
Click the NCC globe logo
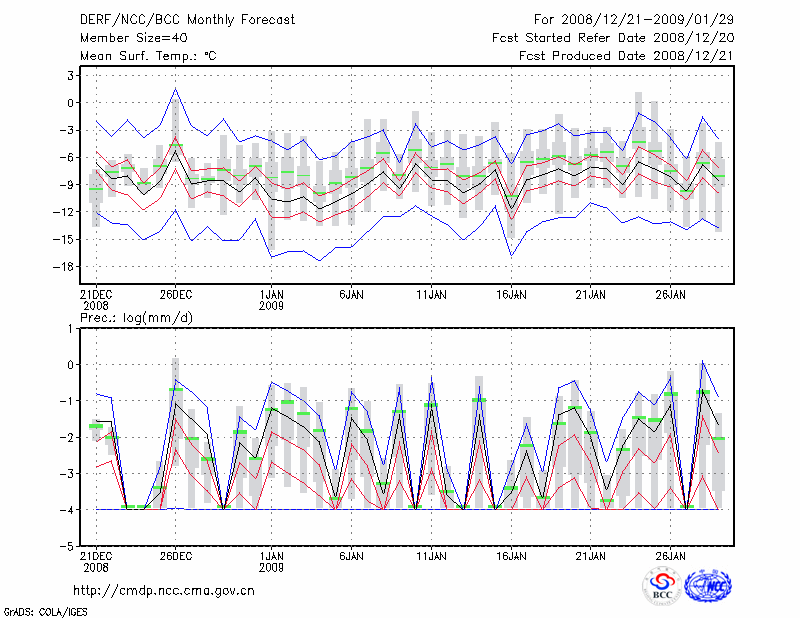pyautogui.click(x=707, y=584)
